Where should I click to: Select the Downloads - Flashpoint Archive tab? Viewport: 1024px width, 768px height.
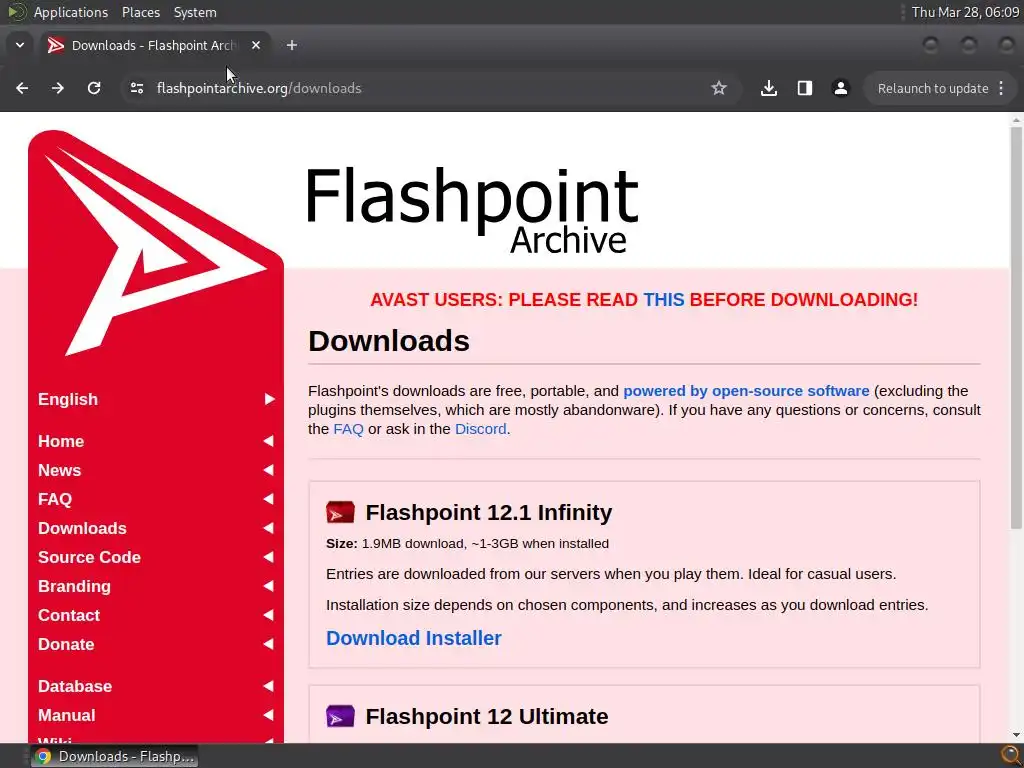[x=155, y=45]
